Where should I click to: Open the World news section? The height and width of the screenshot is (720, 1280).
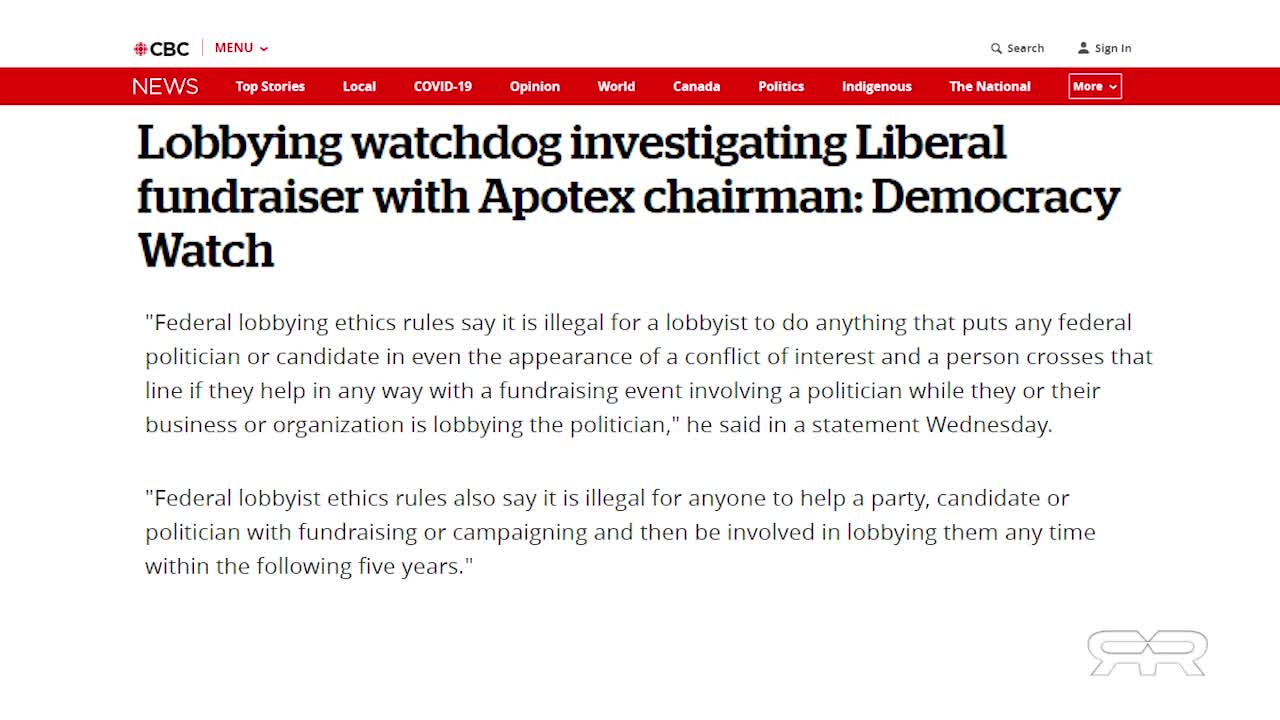(x=616, y=86)
